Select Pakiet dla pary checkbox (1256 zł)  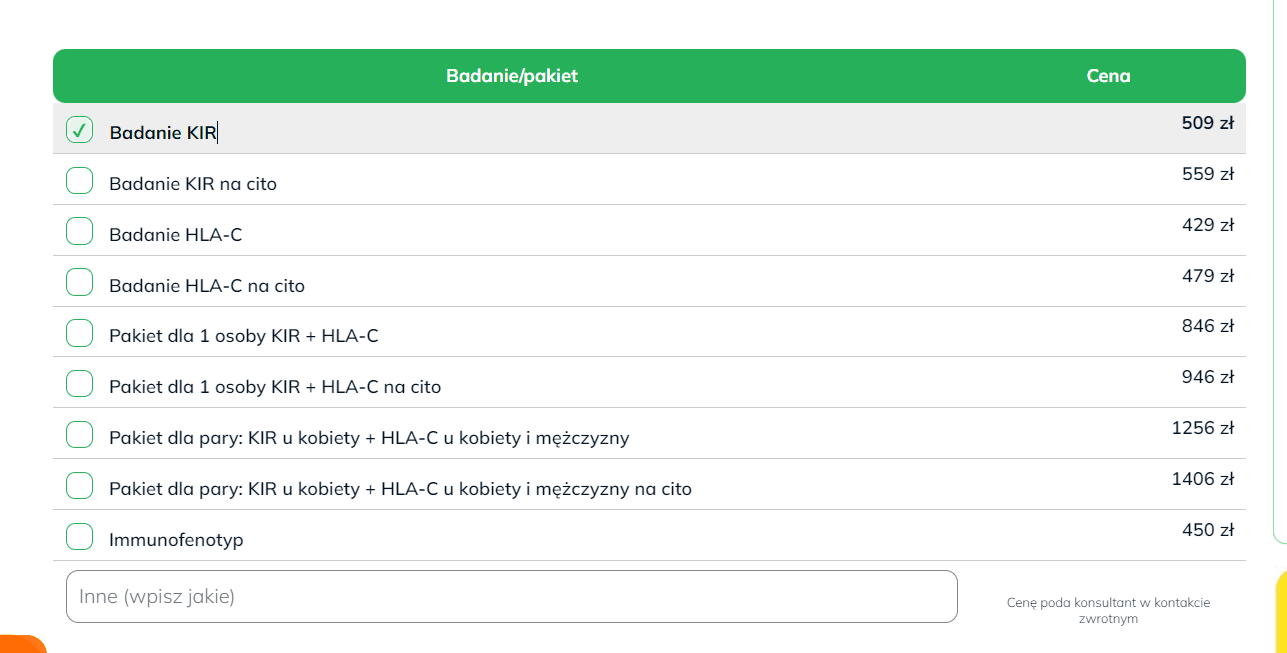80,435
